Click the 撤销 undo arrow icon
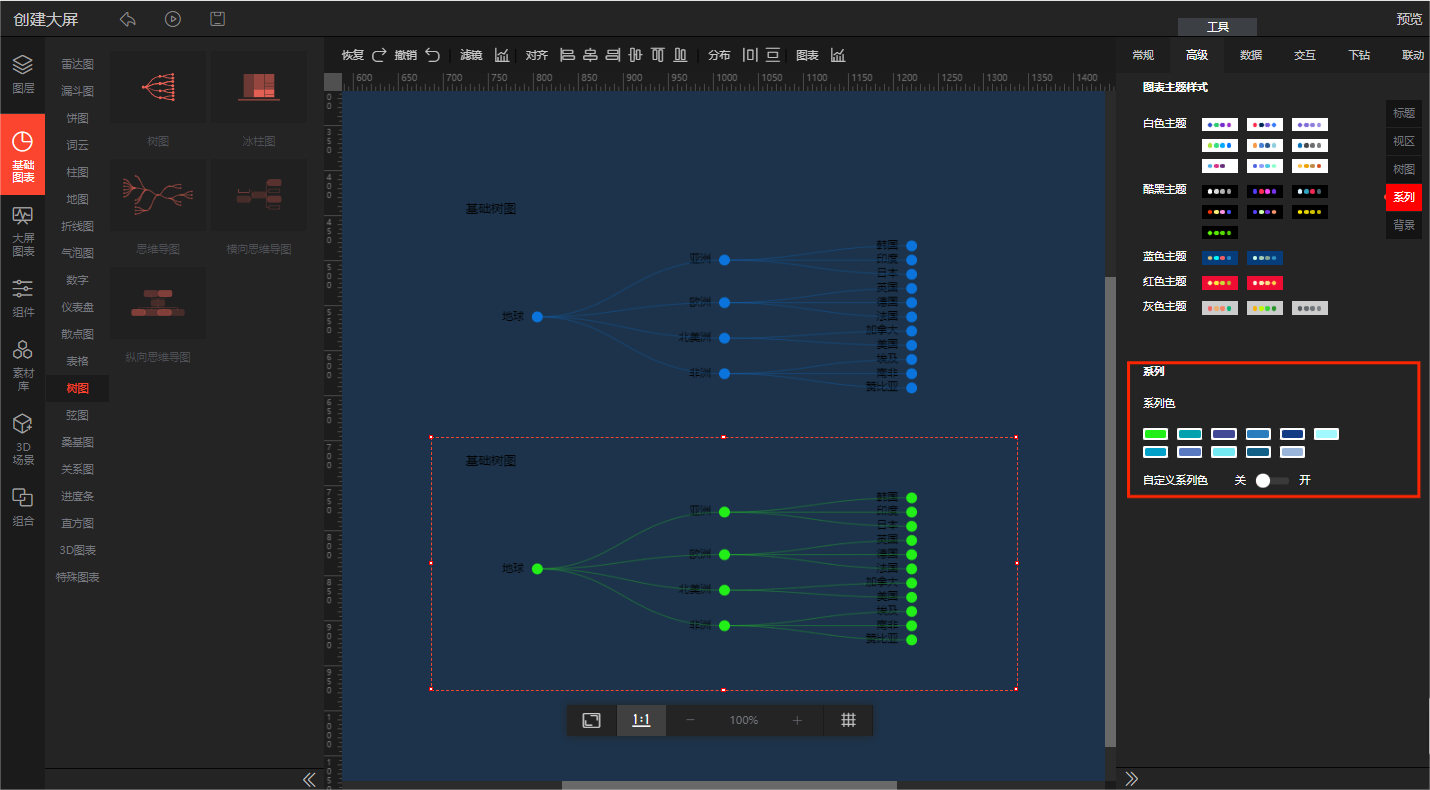This screenshot has height=790, width=1430. coord(432,55)
